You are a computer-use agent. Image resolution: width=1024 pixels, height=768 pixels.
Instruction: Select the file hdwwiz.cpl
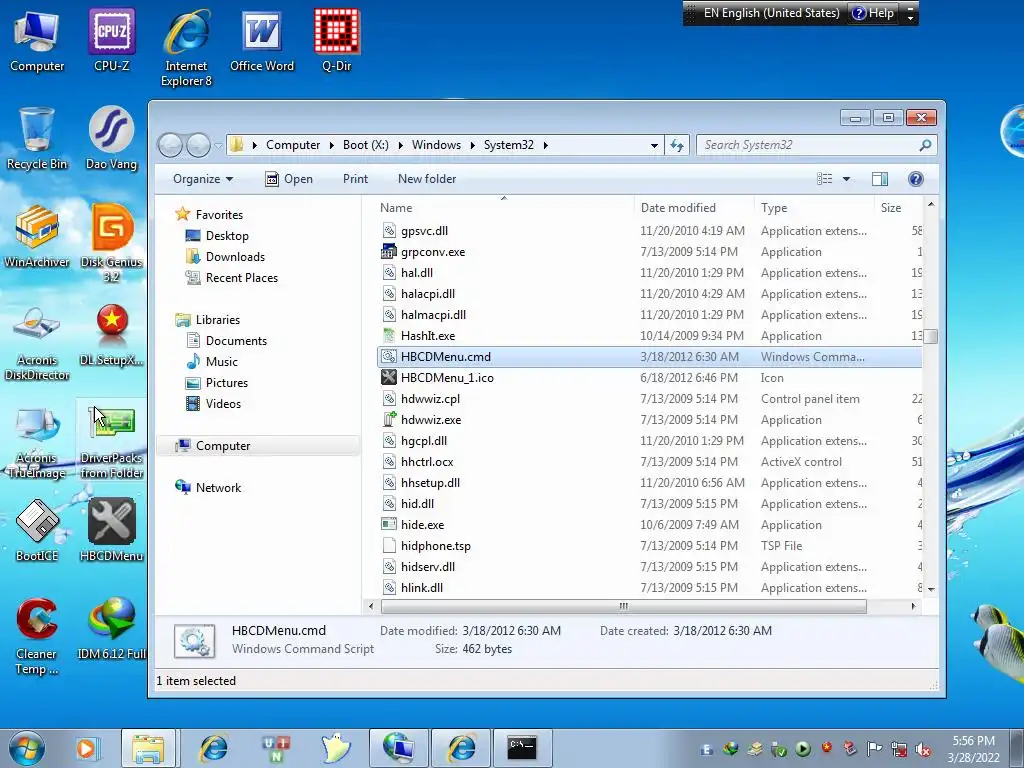430,398
